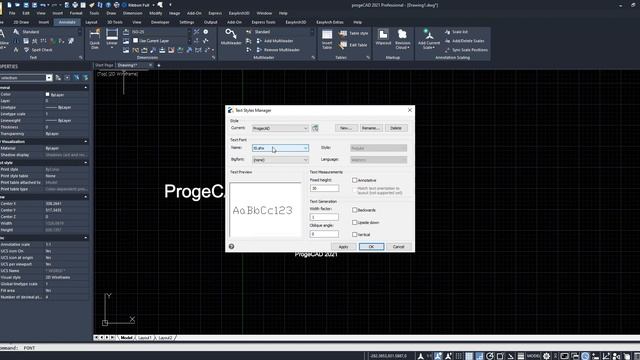Open the File menu
The image size is (640, 360).
[12, 13]
